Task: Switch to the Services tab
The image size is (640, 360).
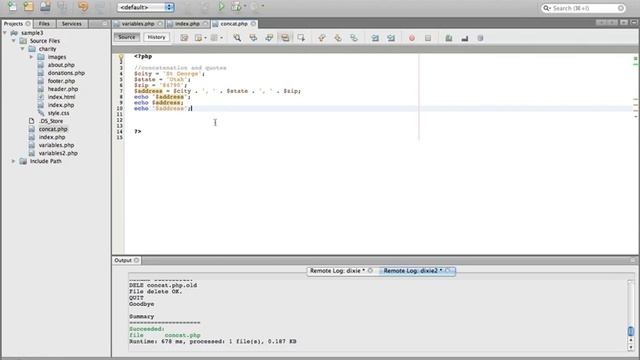Action: tap(71, 24)
